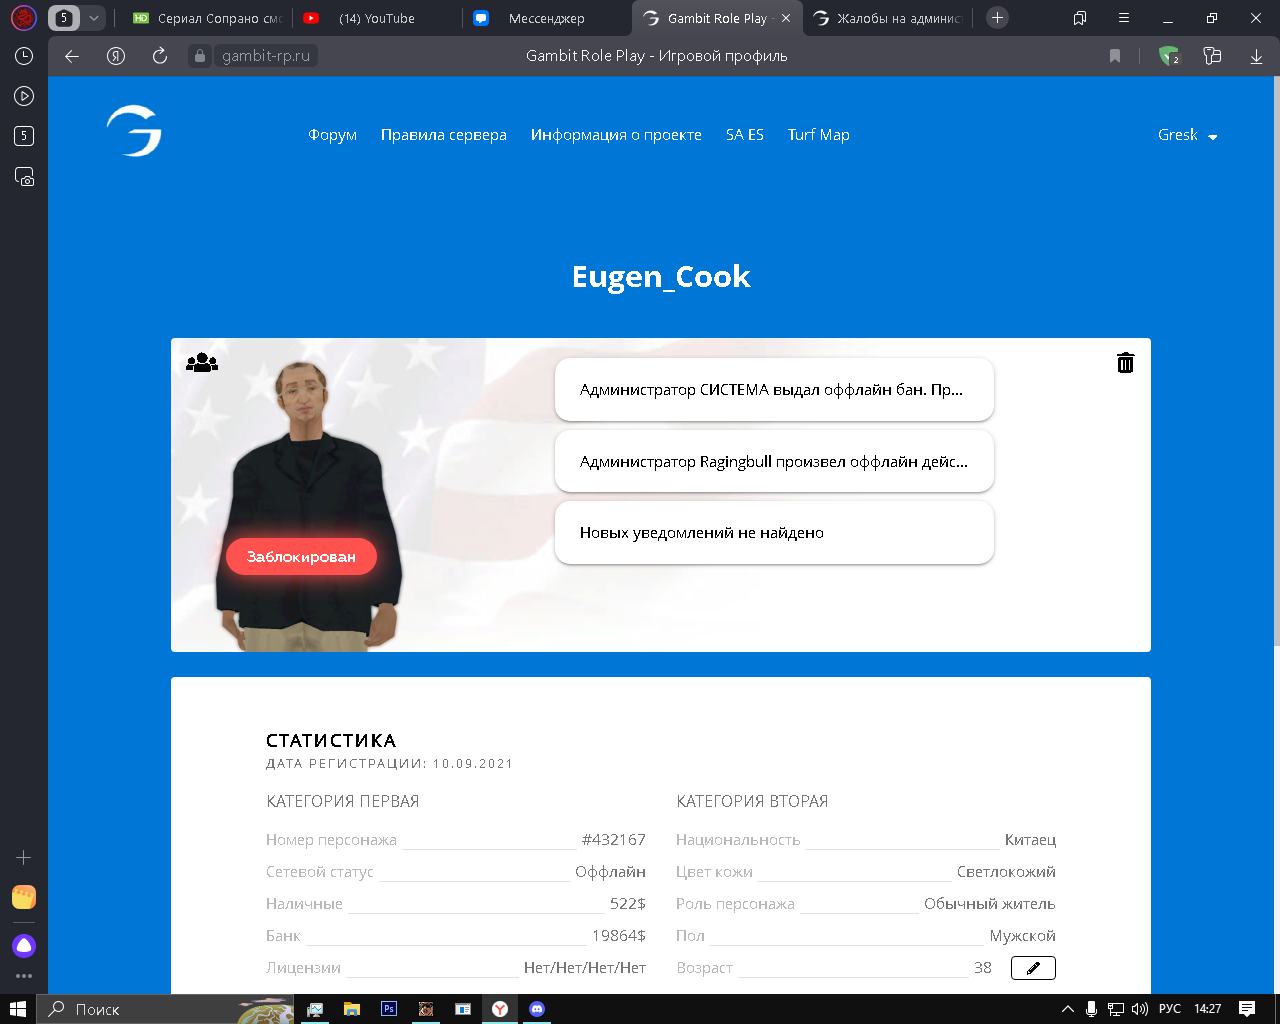This screenshot has height=1024, width=1280.
Task: Reload the page with the refresh icon
Action: [160, 56]
